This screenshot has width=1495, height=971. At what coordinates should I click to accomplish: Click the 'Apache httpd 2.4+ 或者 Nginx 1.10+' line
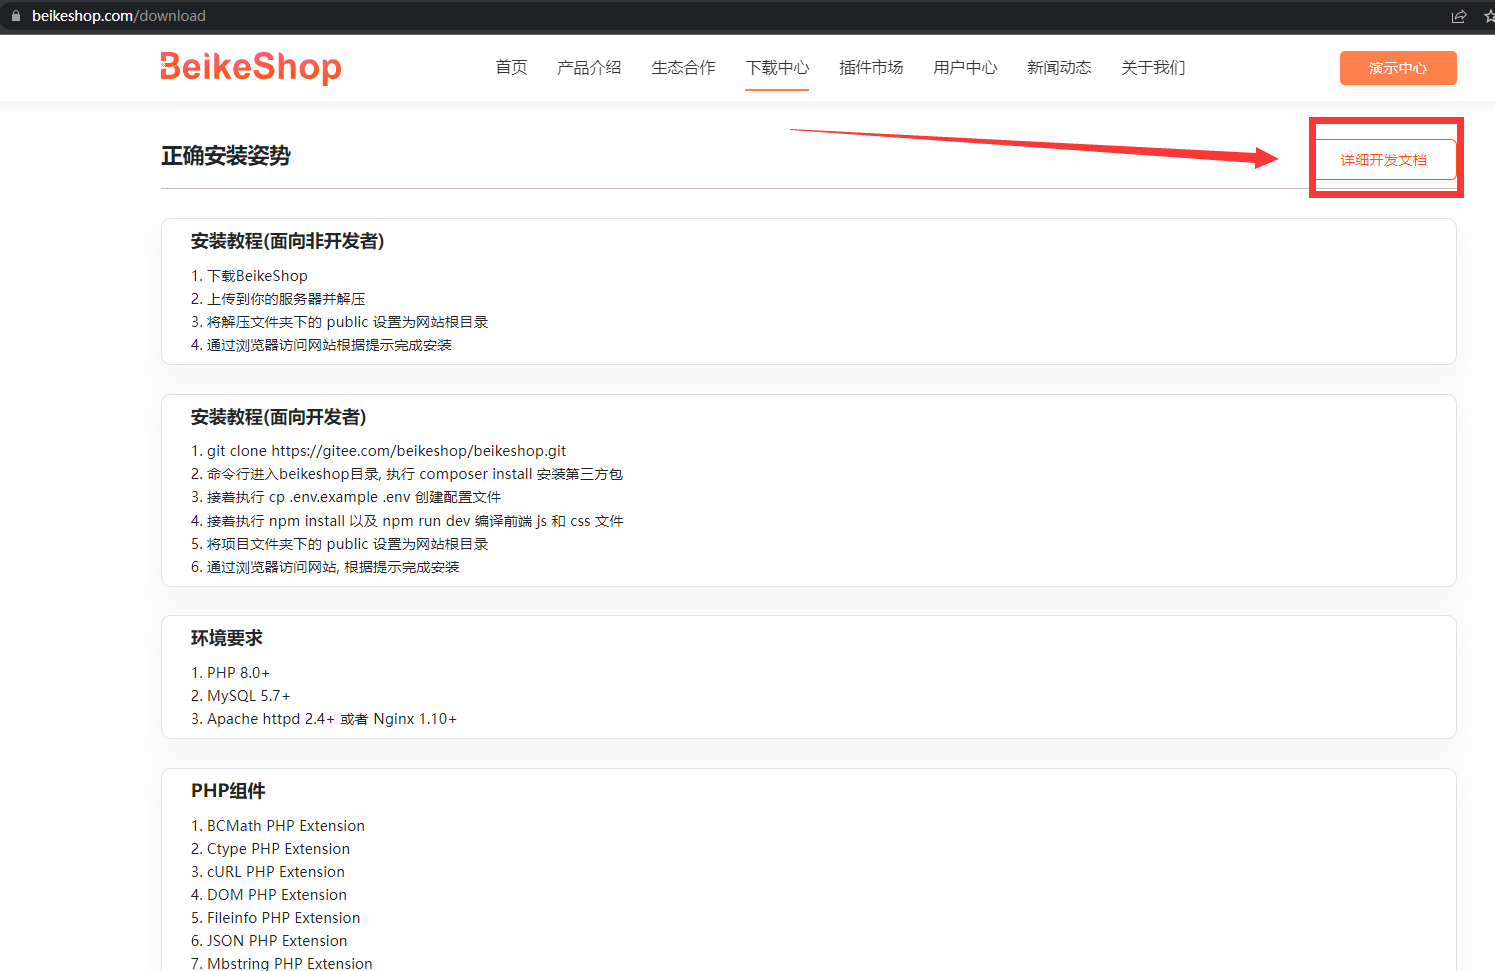click(324, 719)
